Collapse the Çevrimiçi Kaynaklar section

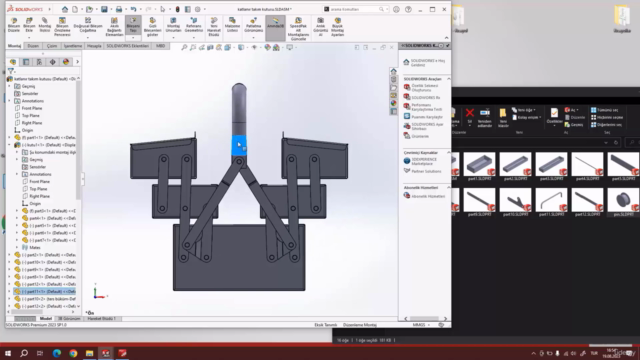[x=449, y=152]
